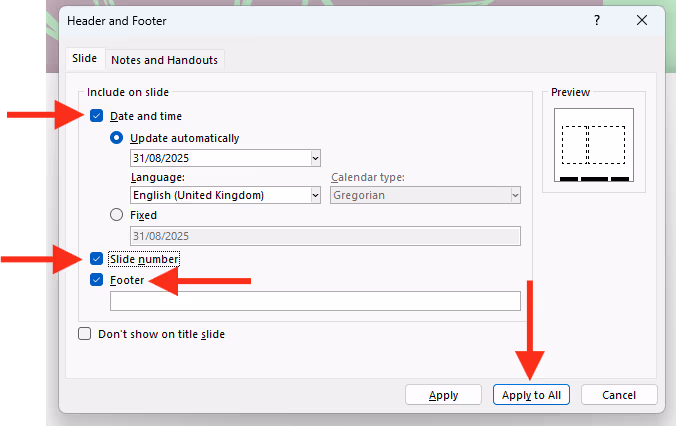
Task: Enable Don't show on title slide
Action: [x=85, y=334]
